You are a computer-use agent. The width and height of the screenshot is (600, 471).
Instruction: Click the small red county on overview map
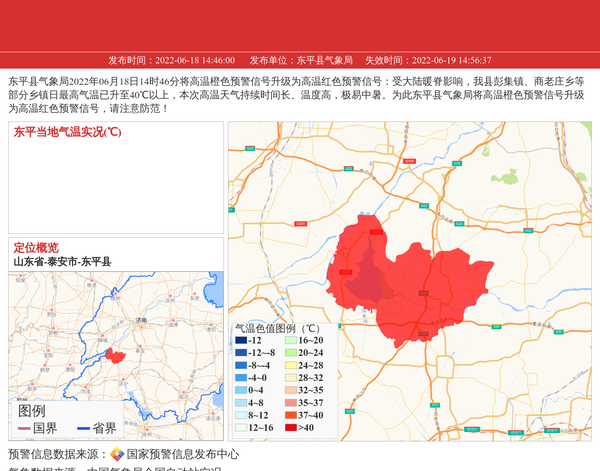pos(115,356)
